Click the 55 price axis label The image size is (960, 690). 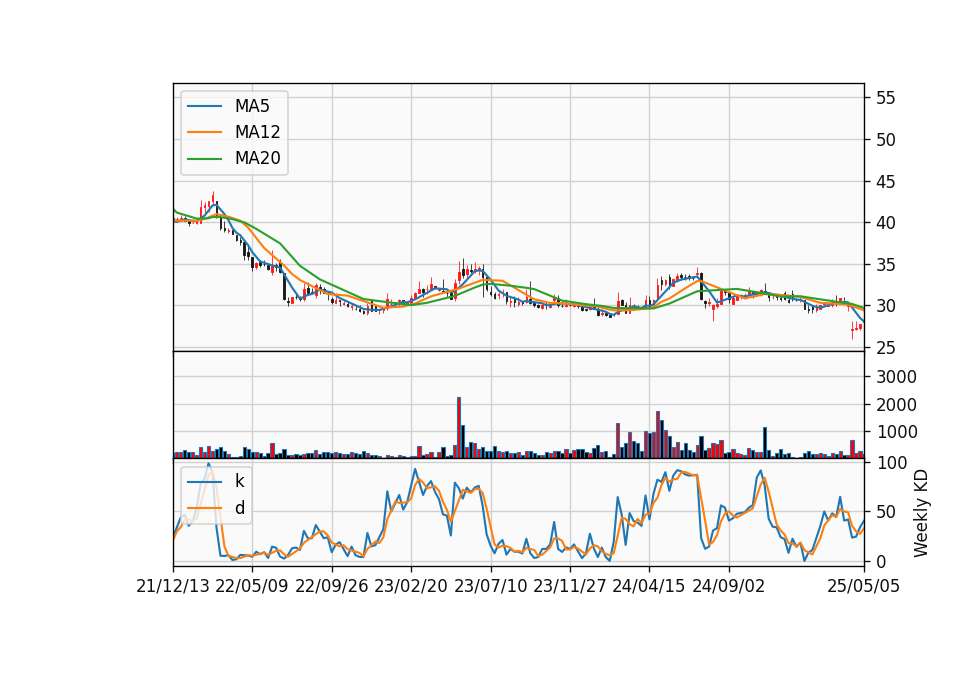[885, 98]
